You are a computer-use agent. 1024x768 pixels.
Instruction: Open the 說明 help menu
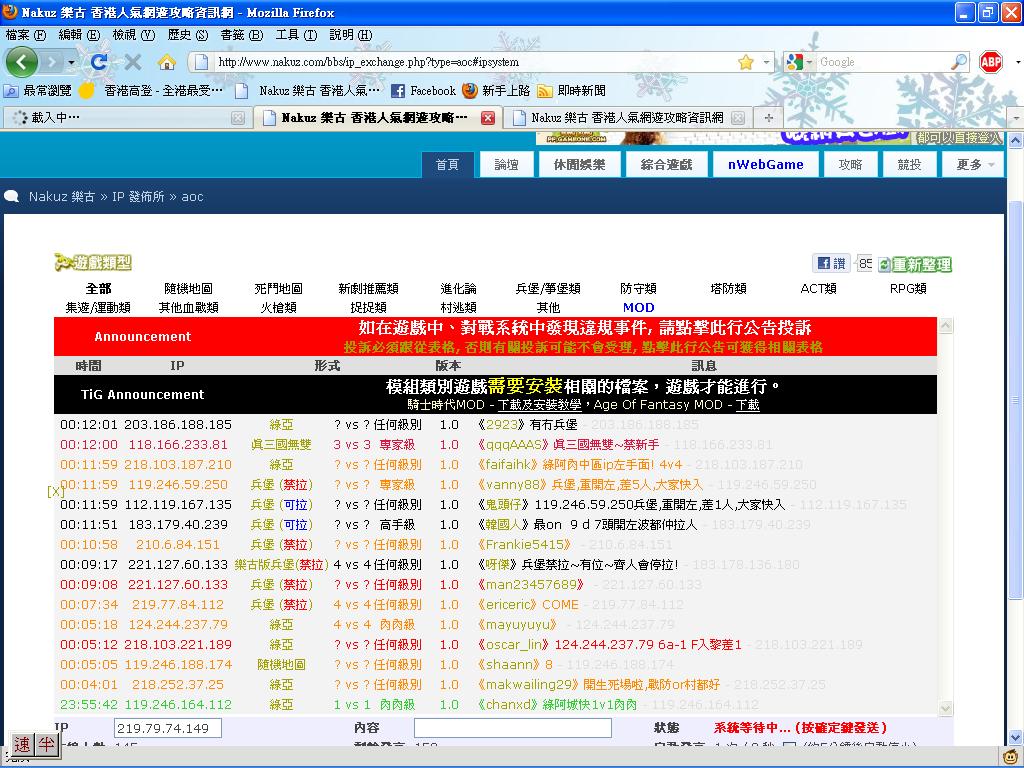coord(350,35)
